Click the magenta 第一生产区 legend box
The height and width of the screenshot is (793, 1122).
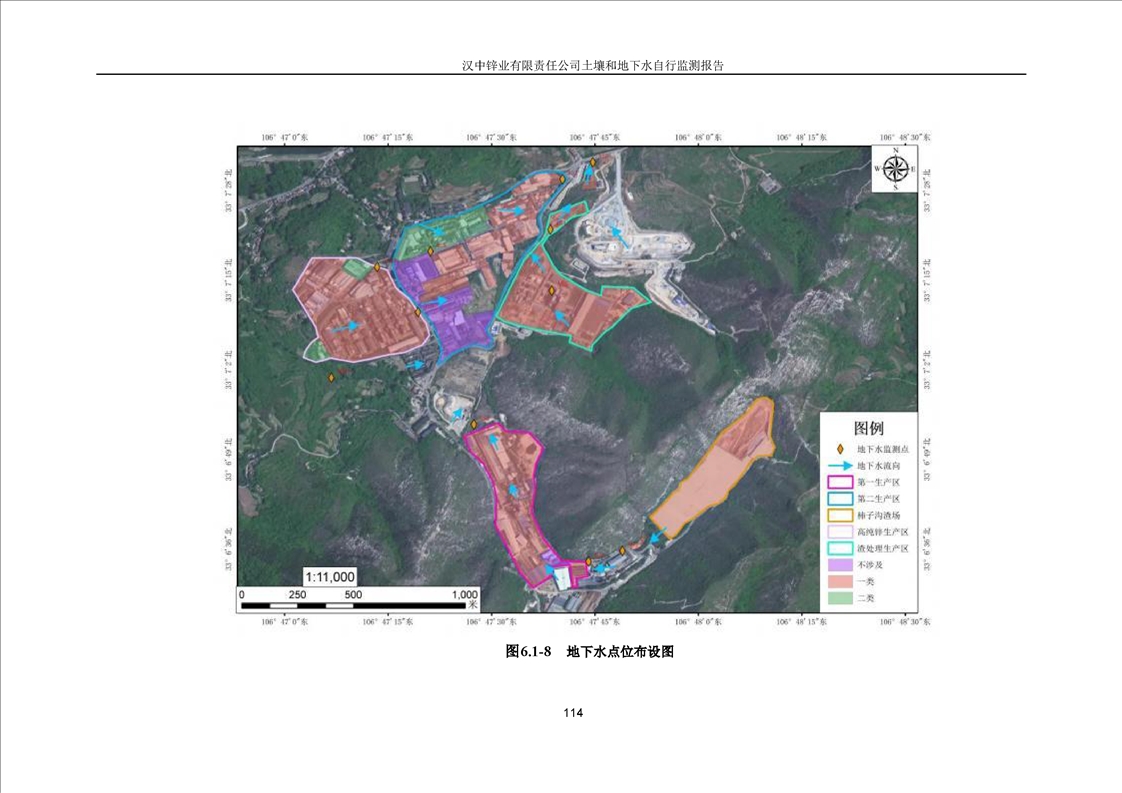click(840, 482)
